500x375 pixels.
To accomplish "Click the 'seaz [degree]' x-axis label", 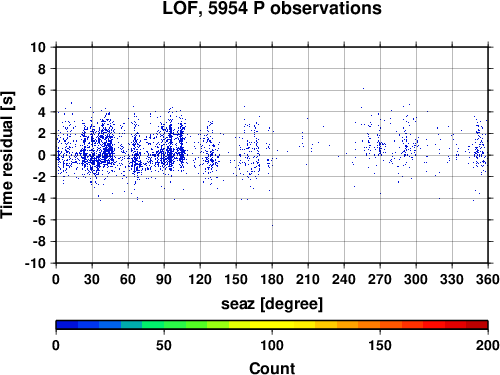I will [272, 304].
